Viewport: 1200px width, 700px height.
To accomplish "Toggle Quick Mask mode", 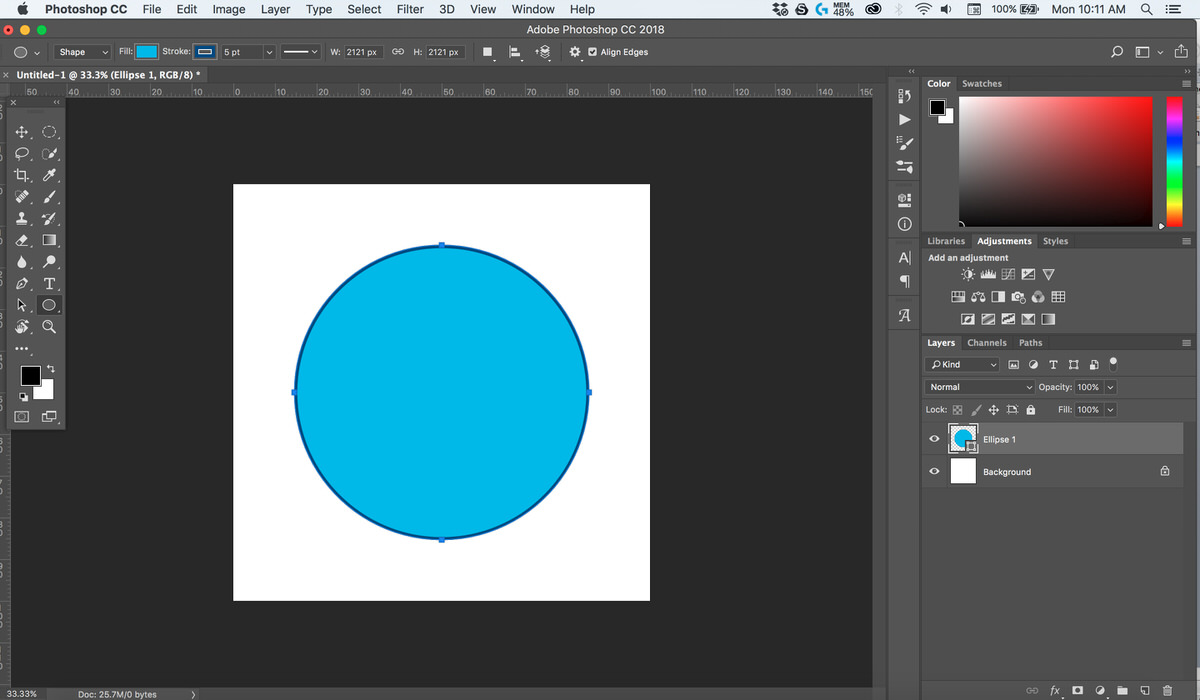I will (x=22, y=415).
